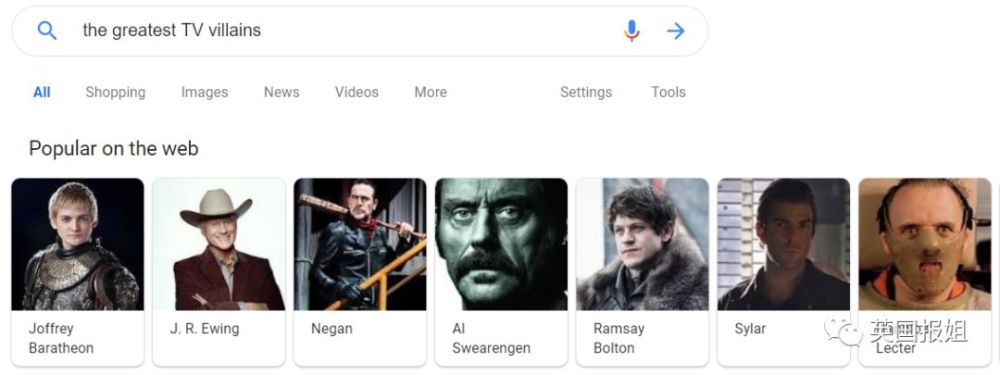The image size is (1000, 375).
Task: Choose the Ramsay Bolton thumbnail
Action: click(x=642, y=244)
